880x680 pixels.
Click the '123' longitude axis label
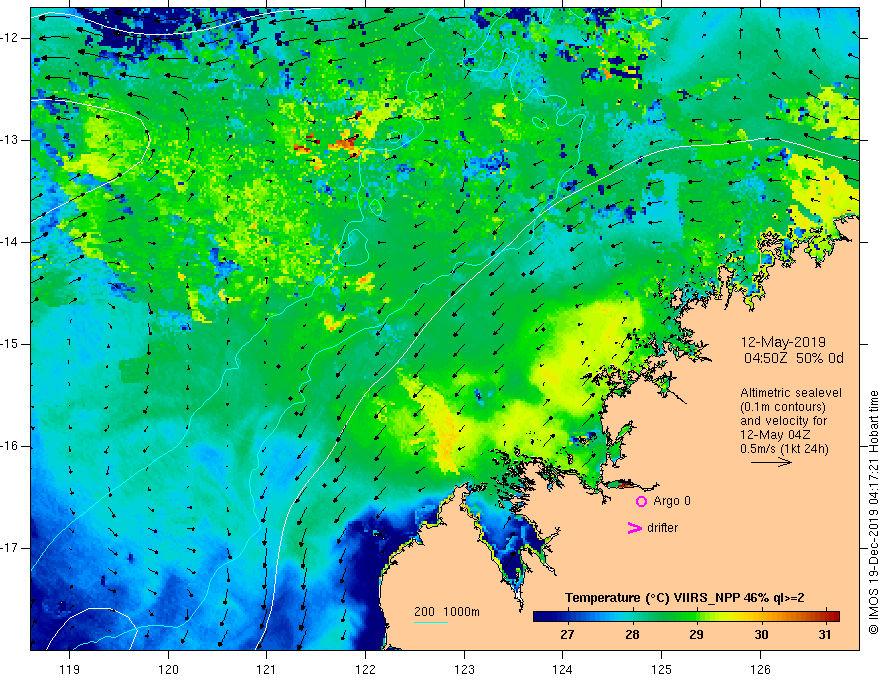(x=464, y=669)
